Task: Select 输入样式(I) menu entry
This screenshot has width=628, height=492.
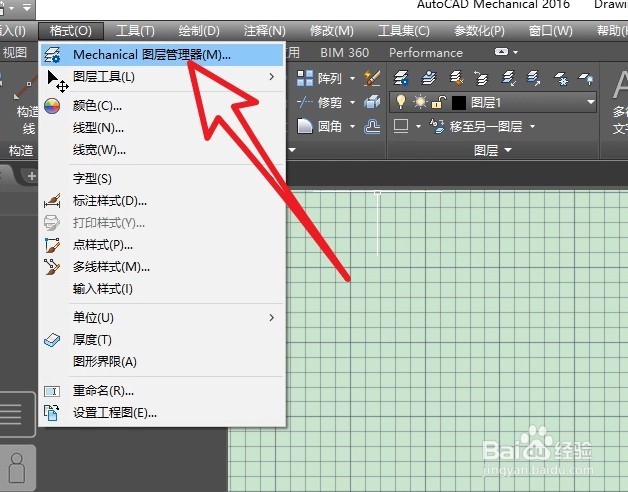Action: [162, 289]
